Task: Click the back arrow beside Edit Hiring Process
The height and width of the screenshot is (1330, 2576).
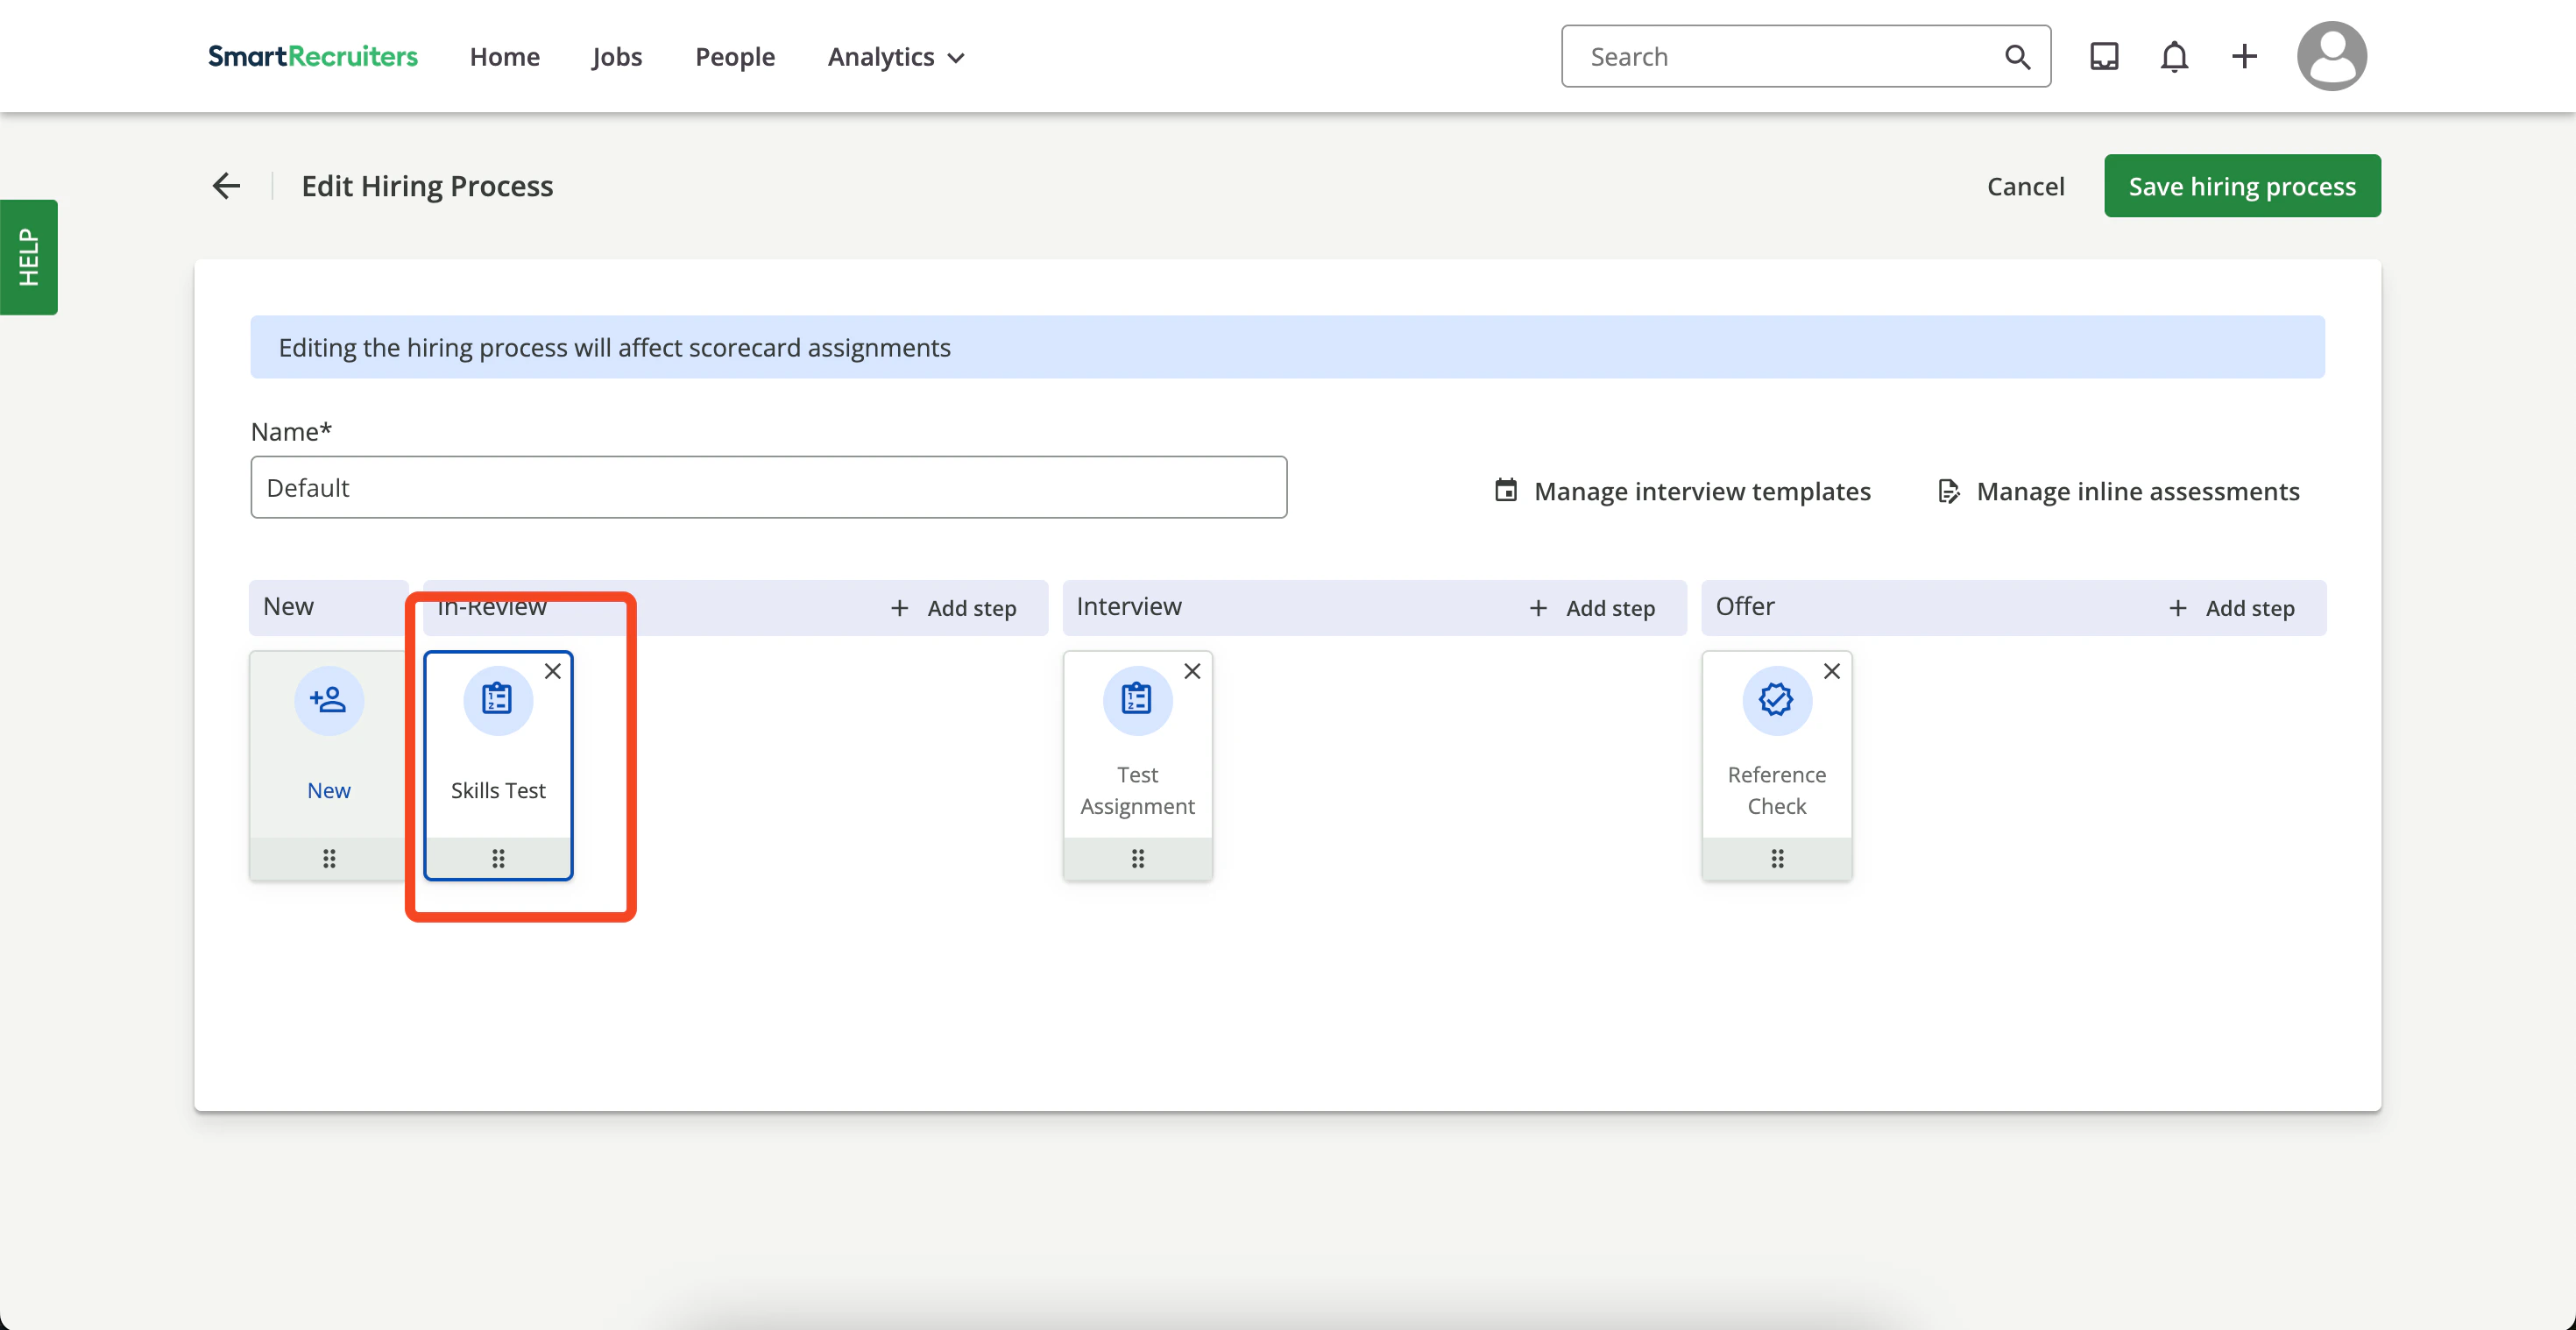Action: (x=227, y=186)
